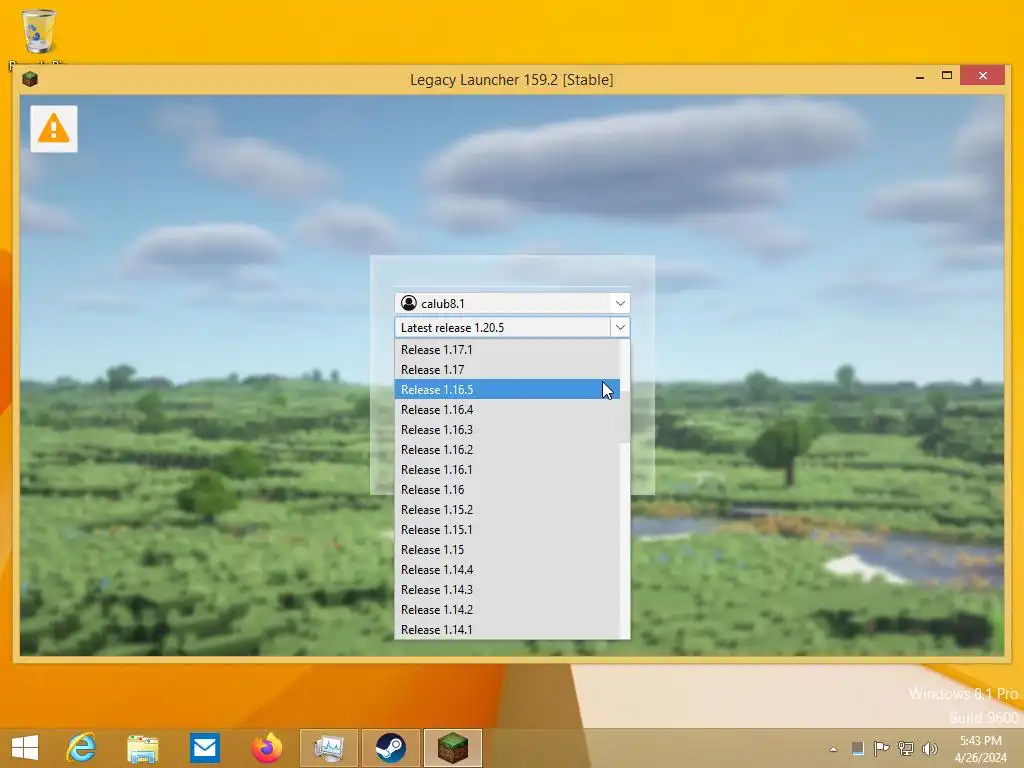Pick Release 1.14.4 from list

pyautogui.click(x=507, y=569)
